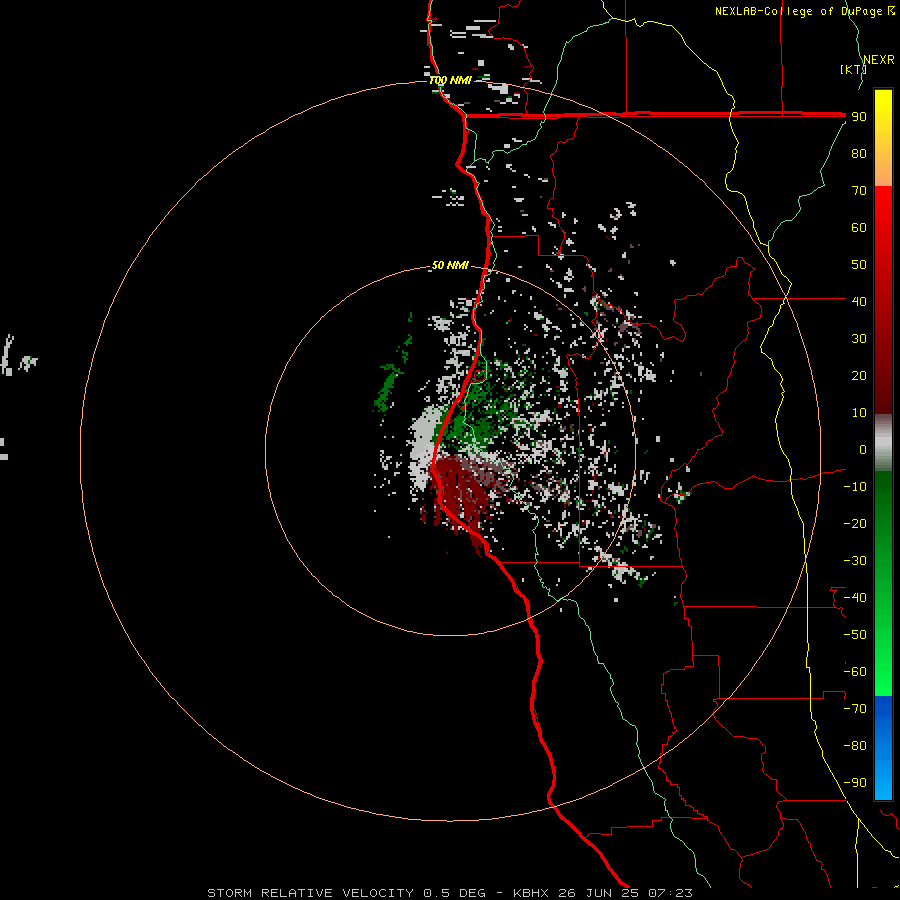Screen dimensions: 900x900
Task: Click the -30 knot value on the scale
Action: [855, 561]
